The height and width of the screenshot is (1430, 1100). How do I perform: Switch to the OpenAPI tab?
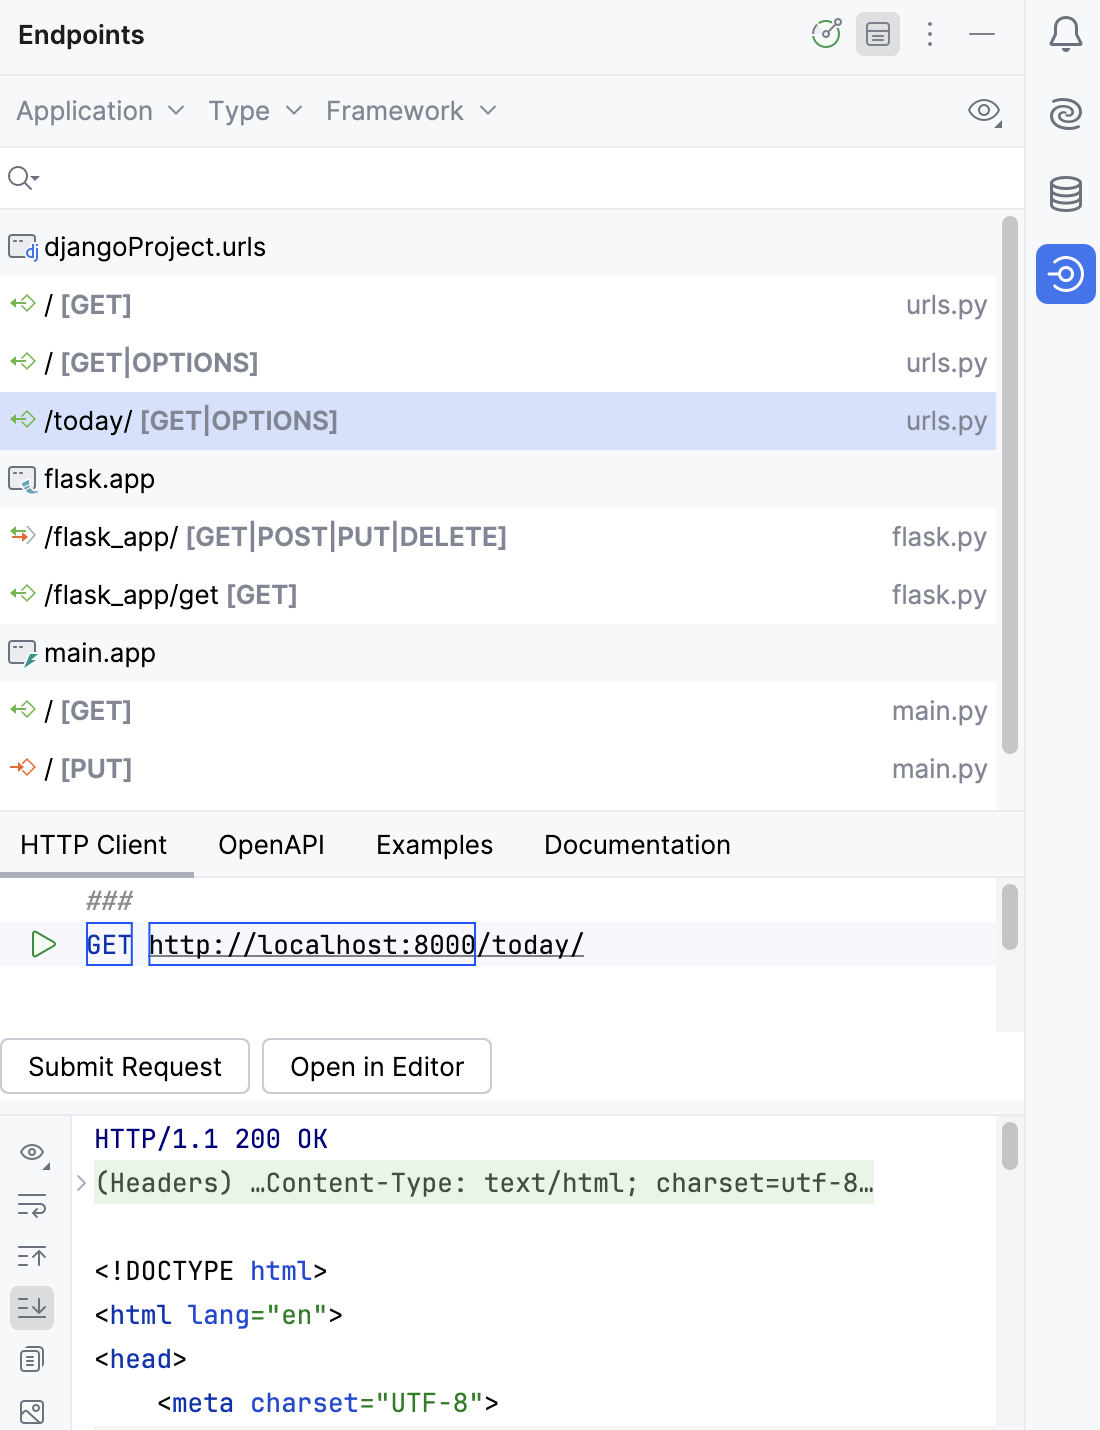click(270, 845)
